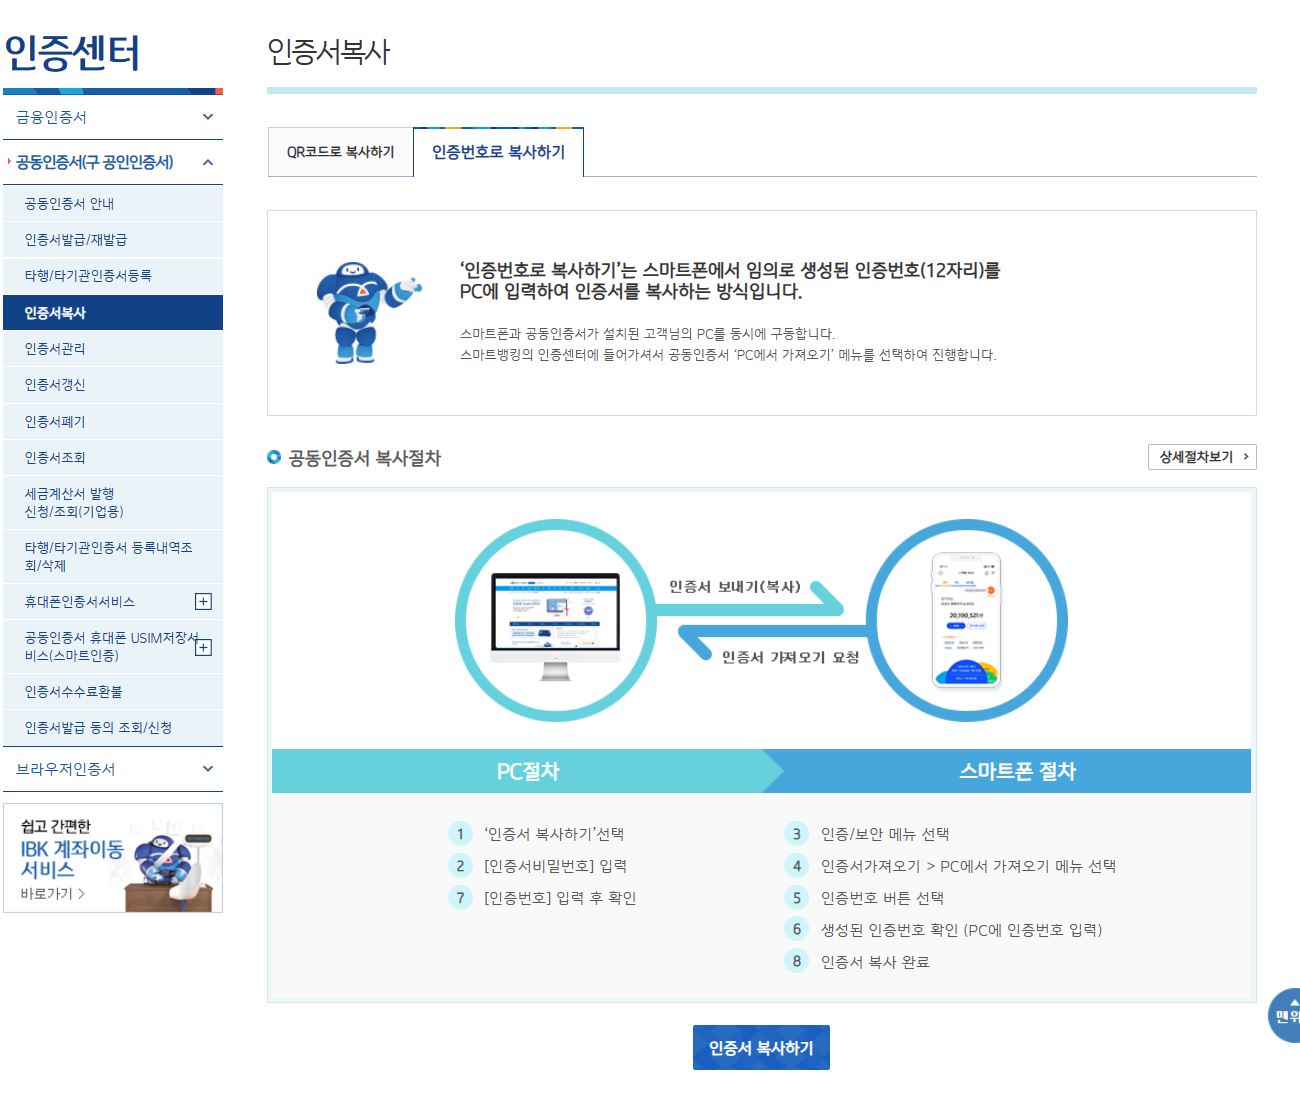Expand 공동인증서 휴대폰 USIM저장서비스 with plus icon

[204, 648]
